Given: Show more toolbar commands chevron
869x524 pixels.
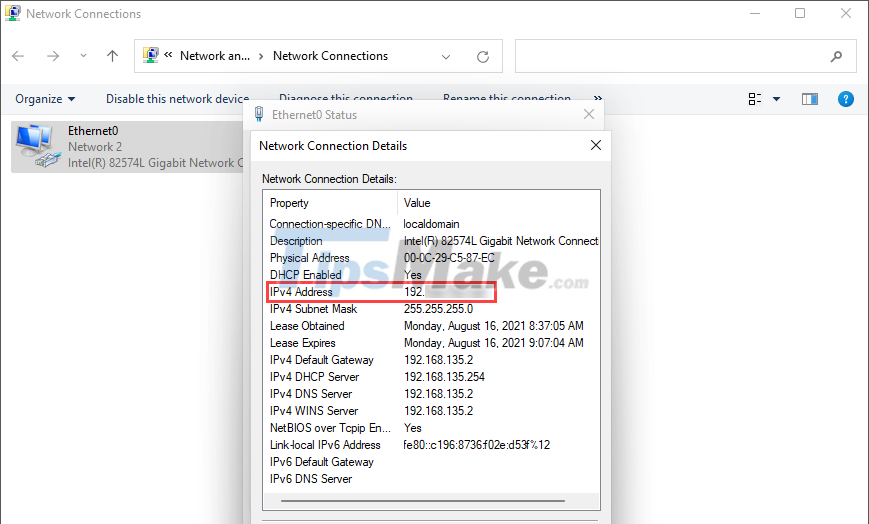Looking at the screenshot, I should tap(597, 98).
